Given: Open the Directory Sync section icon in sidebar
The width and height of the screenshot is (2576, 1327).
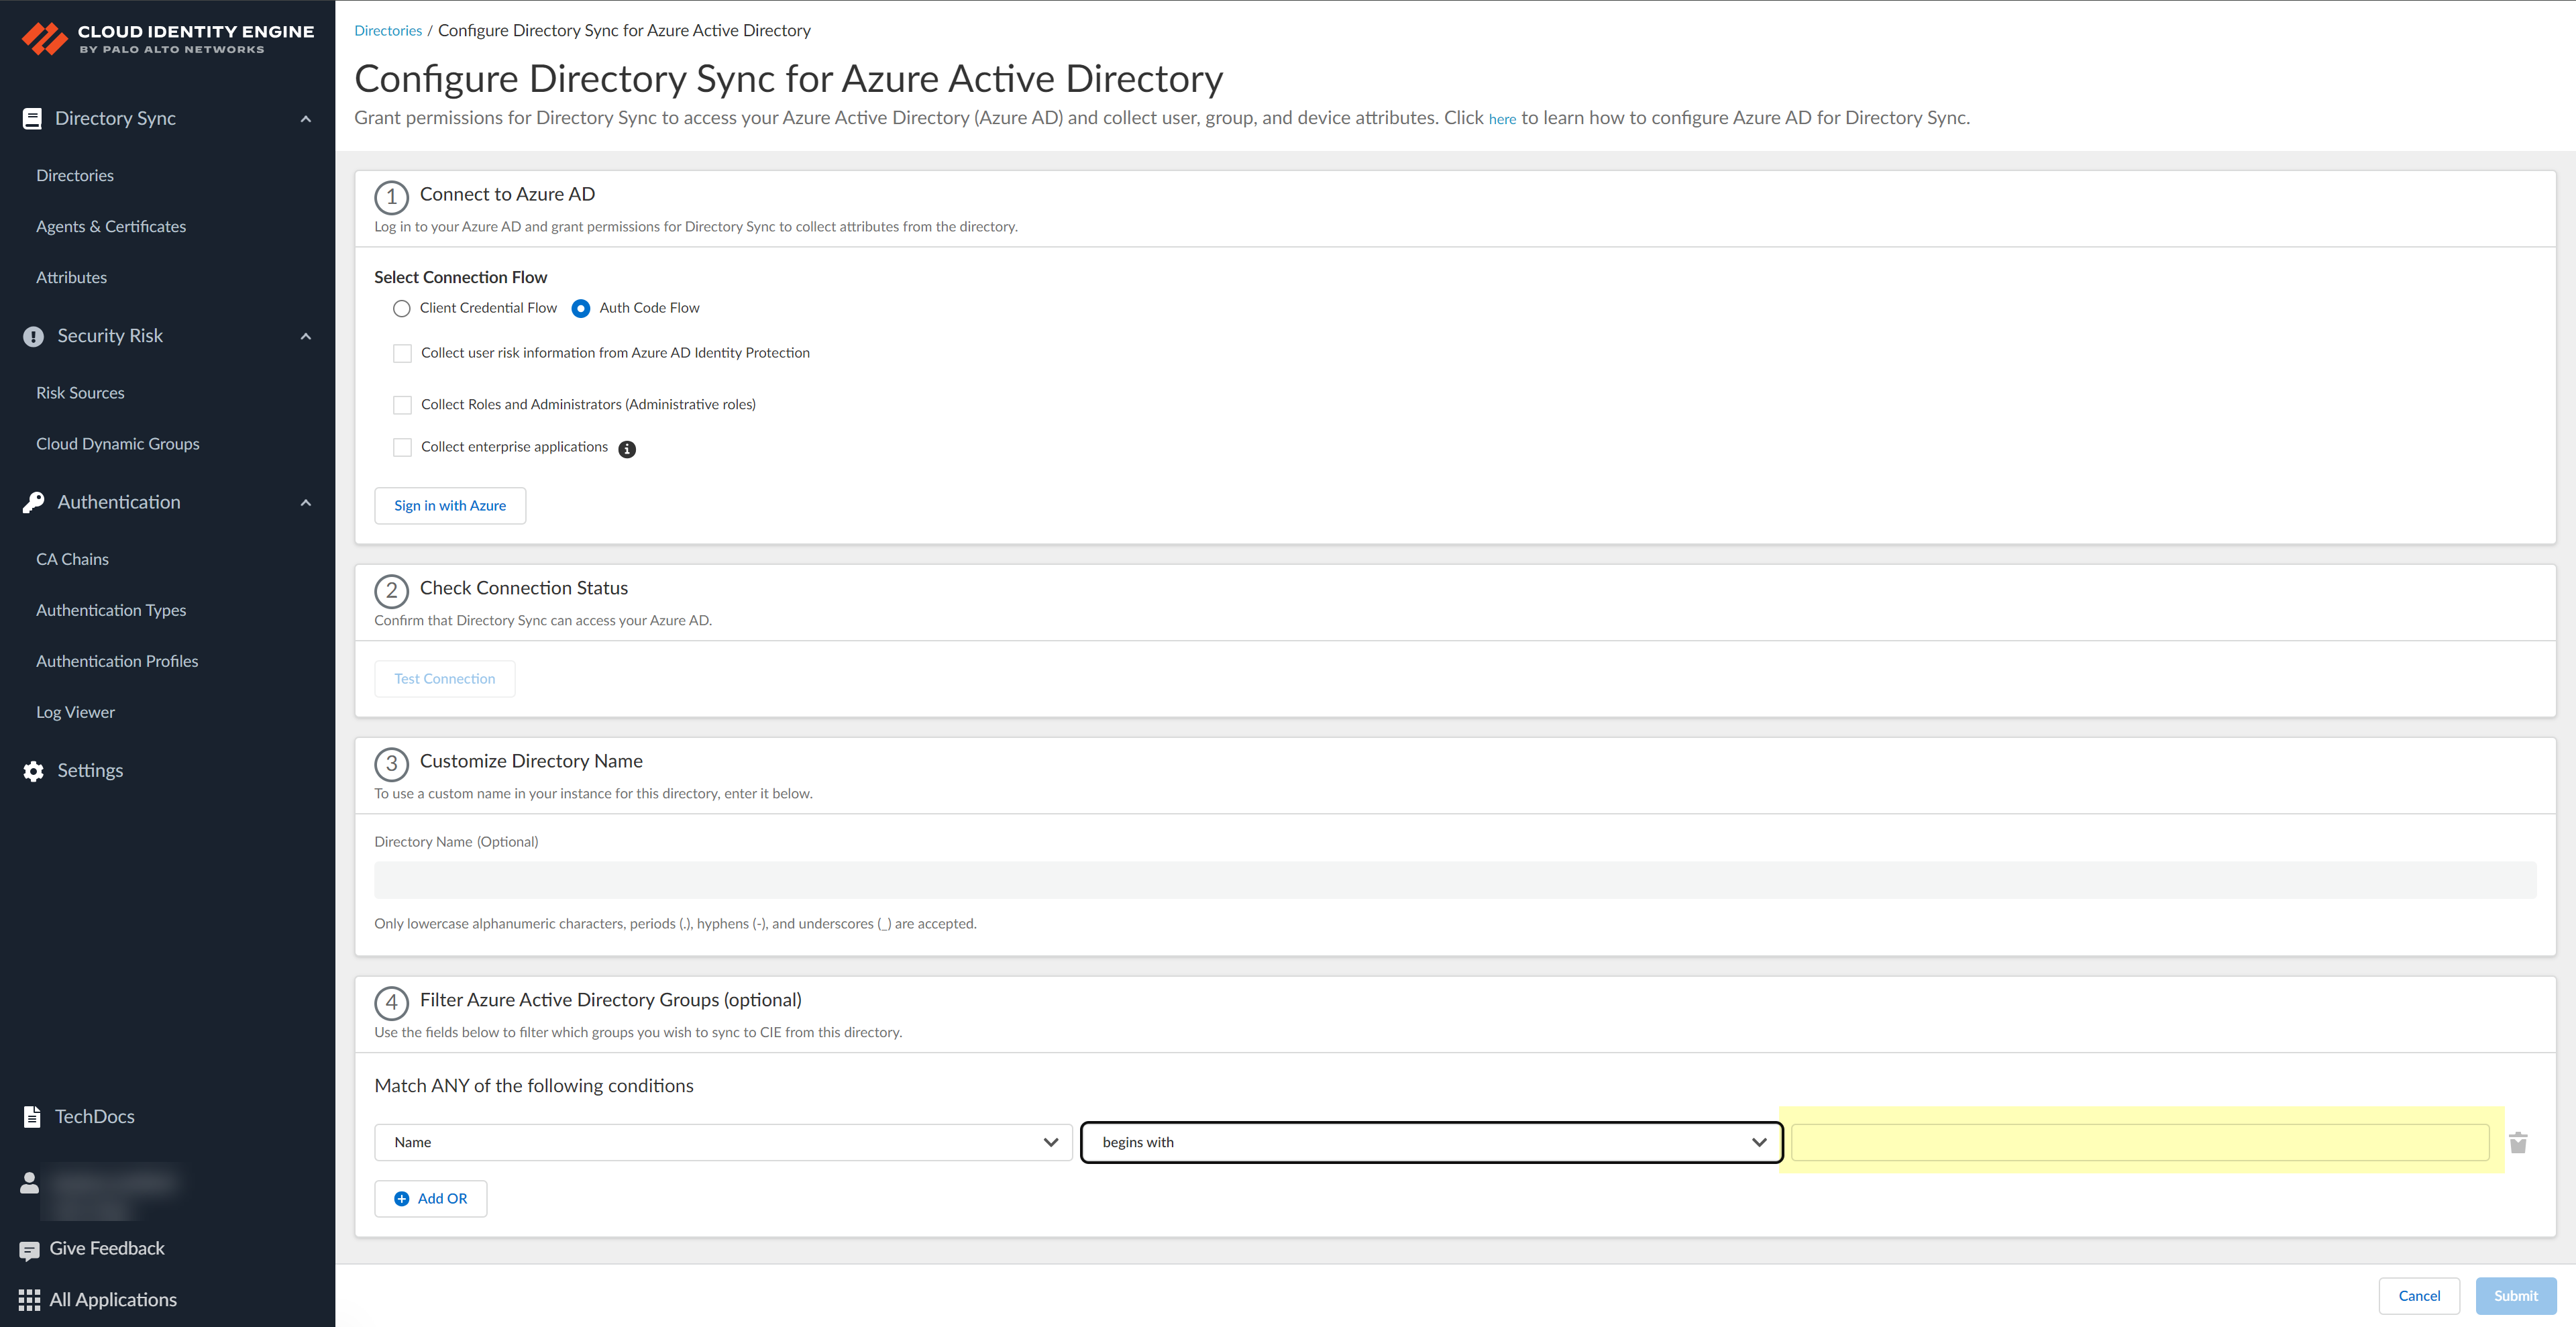Looking at the screenshot, I should pos(32,118).
